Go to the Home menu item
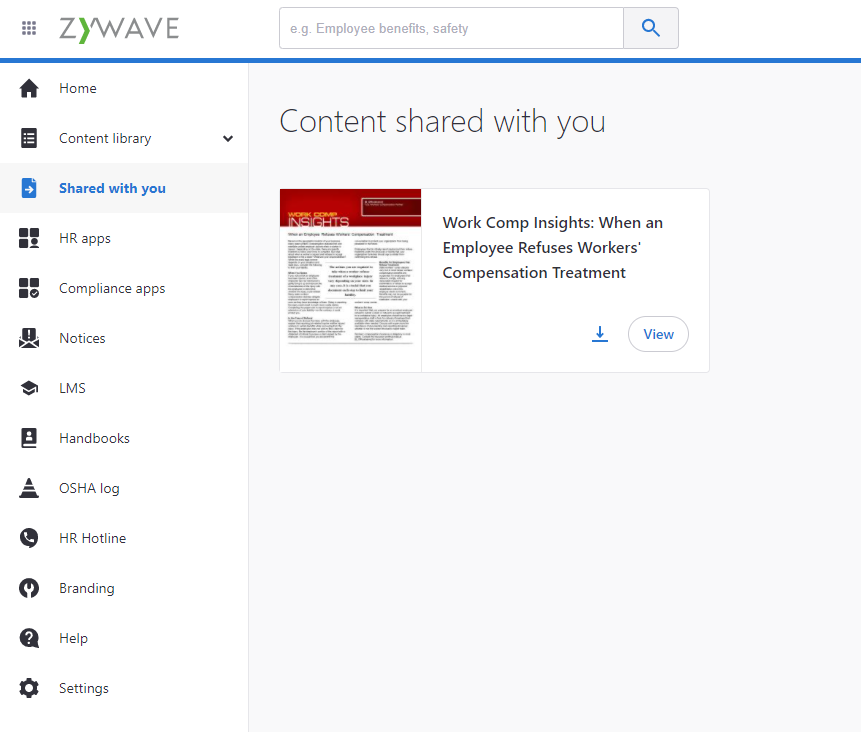This screenshot has width=861, height=732. [x=77, y=88]
